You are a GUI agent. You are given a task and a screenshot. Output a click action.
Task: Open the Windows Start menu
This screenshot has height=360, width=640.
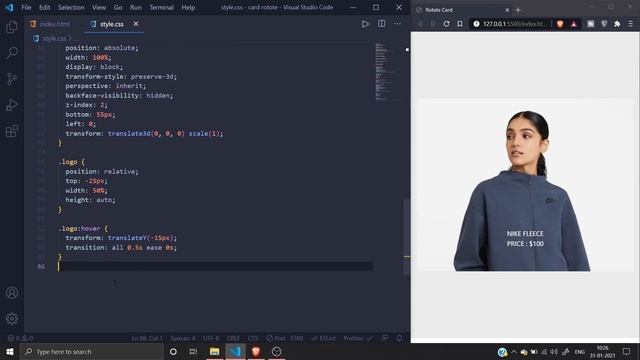click(10, 351)
